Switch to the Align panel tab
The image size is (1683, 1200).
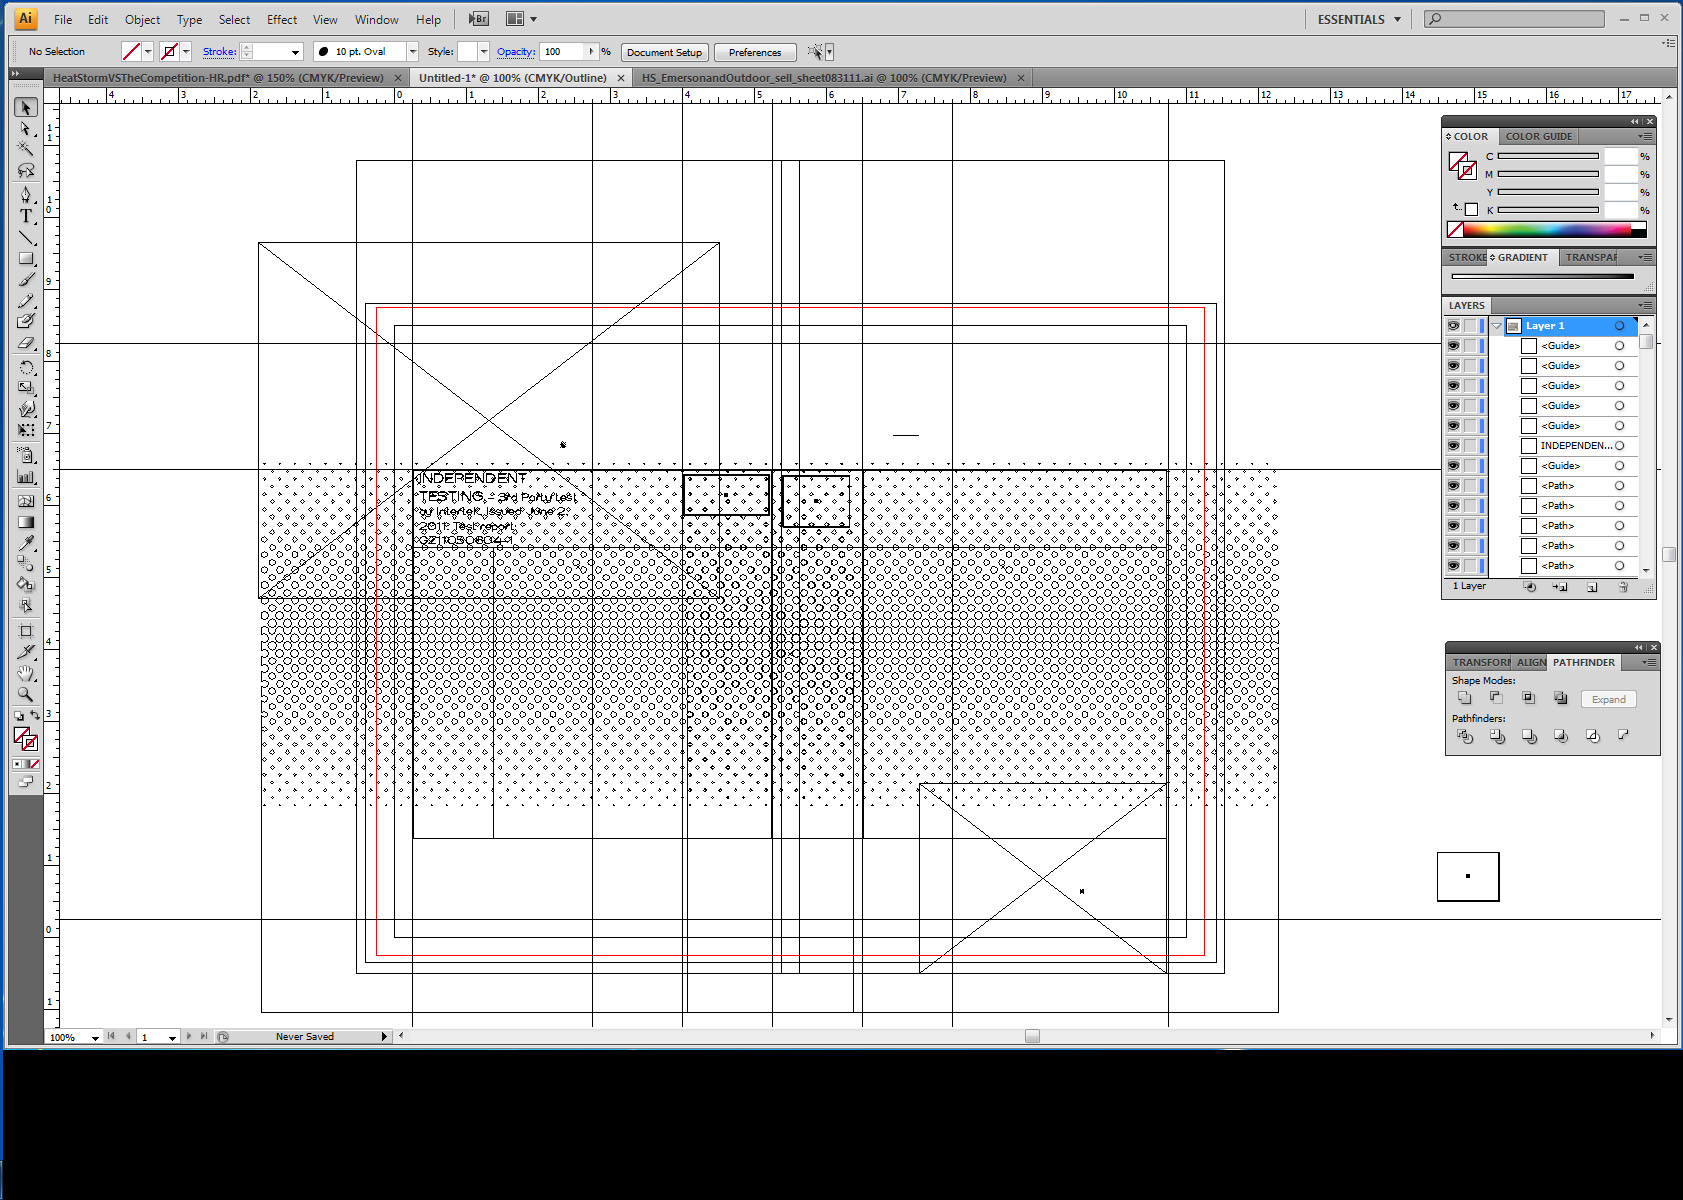pos(1530,662)
